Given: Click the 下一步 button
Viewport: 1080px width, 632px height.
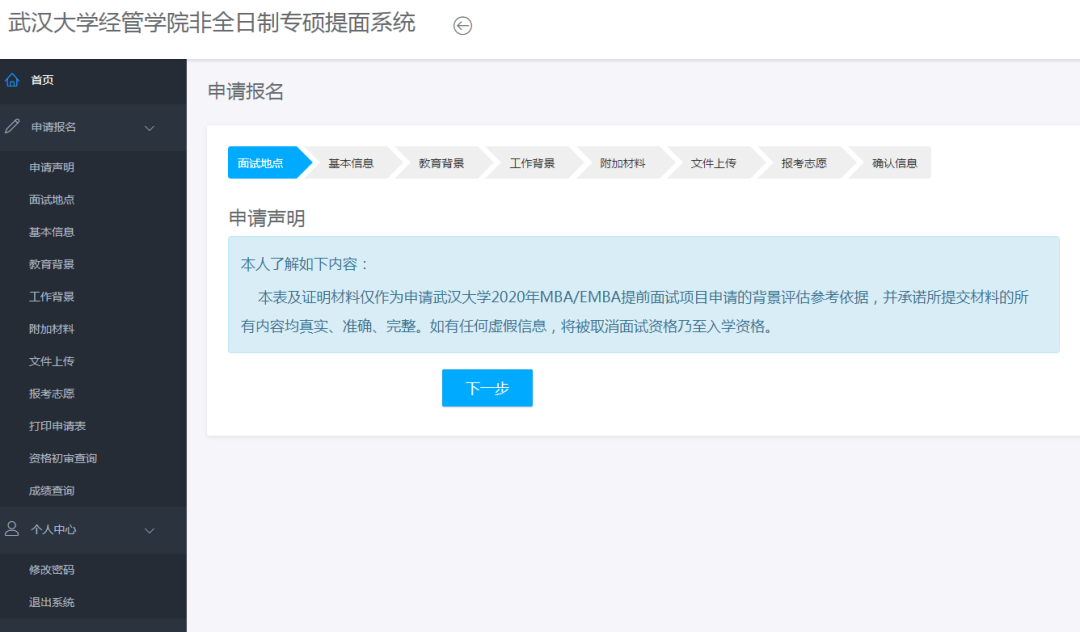Looking at the screenshot, I should click(487, 388).
